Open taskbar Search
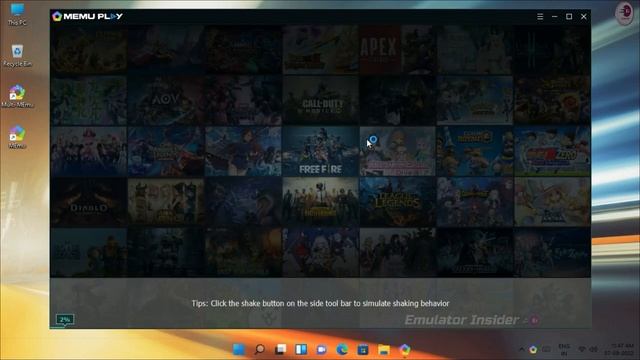The image size is (640, 360). (x=260, y=349)
